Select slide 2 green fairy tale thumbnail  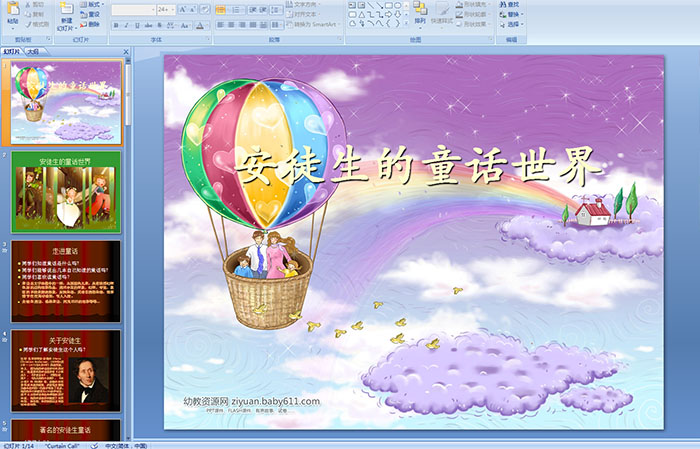pos(66,192)
